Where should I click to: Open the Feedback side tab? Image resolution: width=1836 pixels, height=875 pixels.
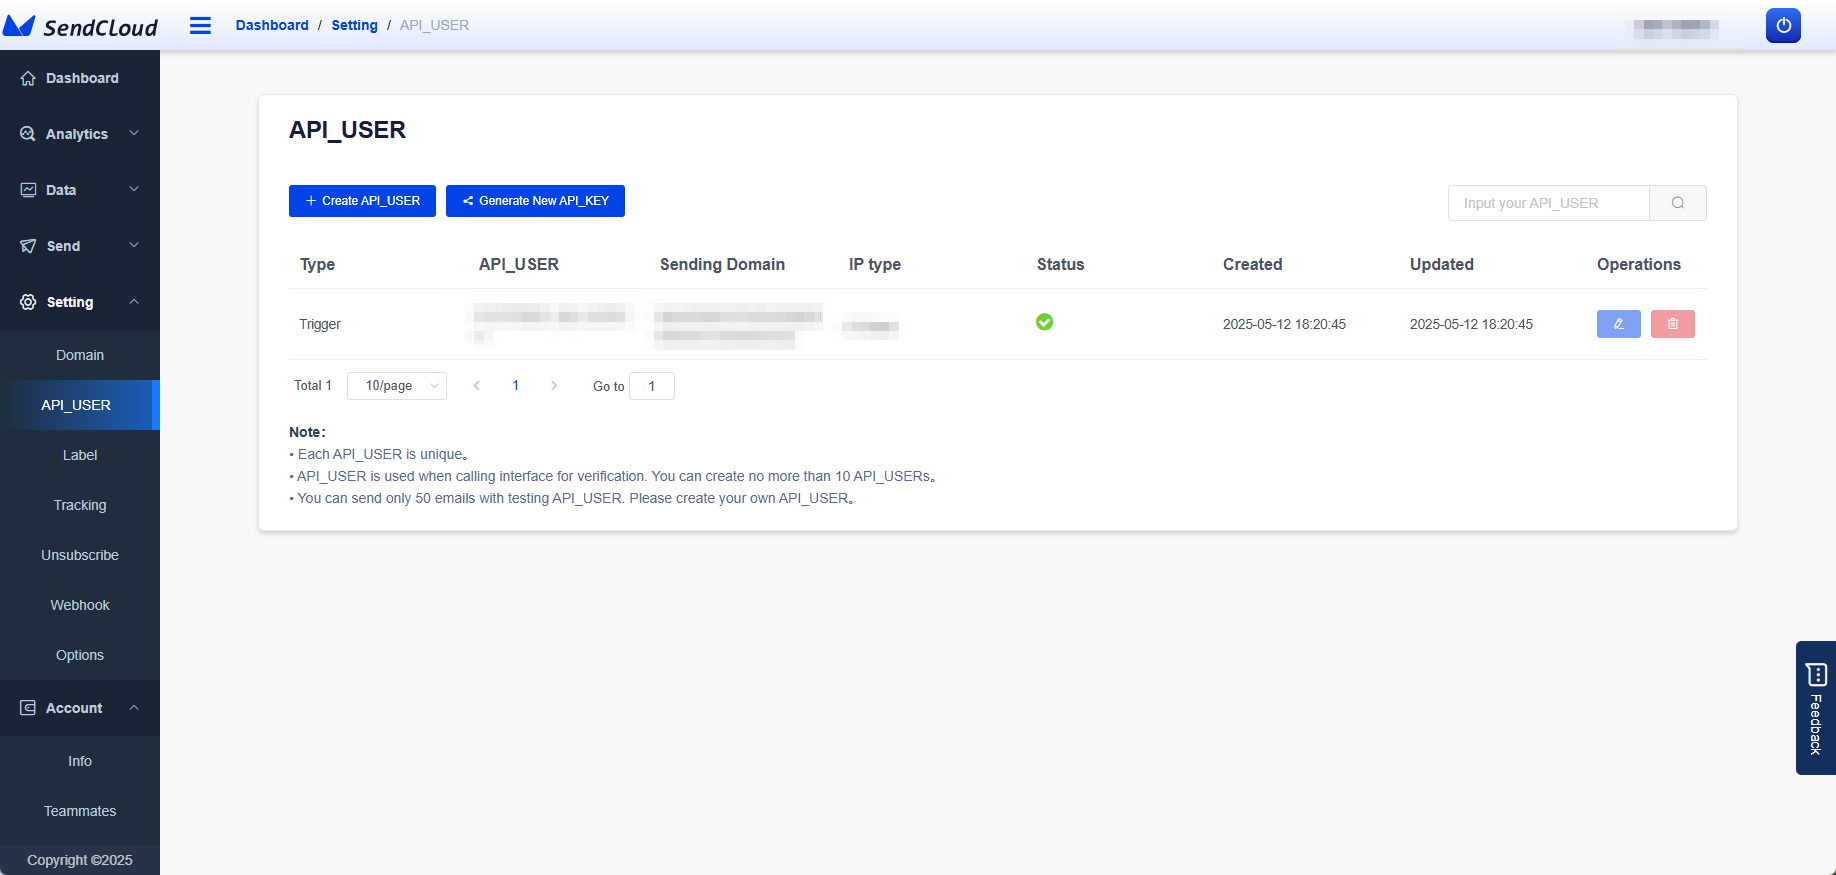1816,708
